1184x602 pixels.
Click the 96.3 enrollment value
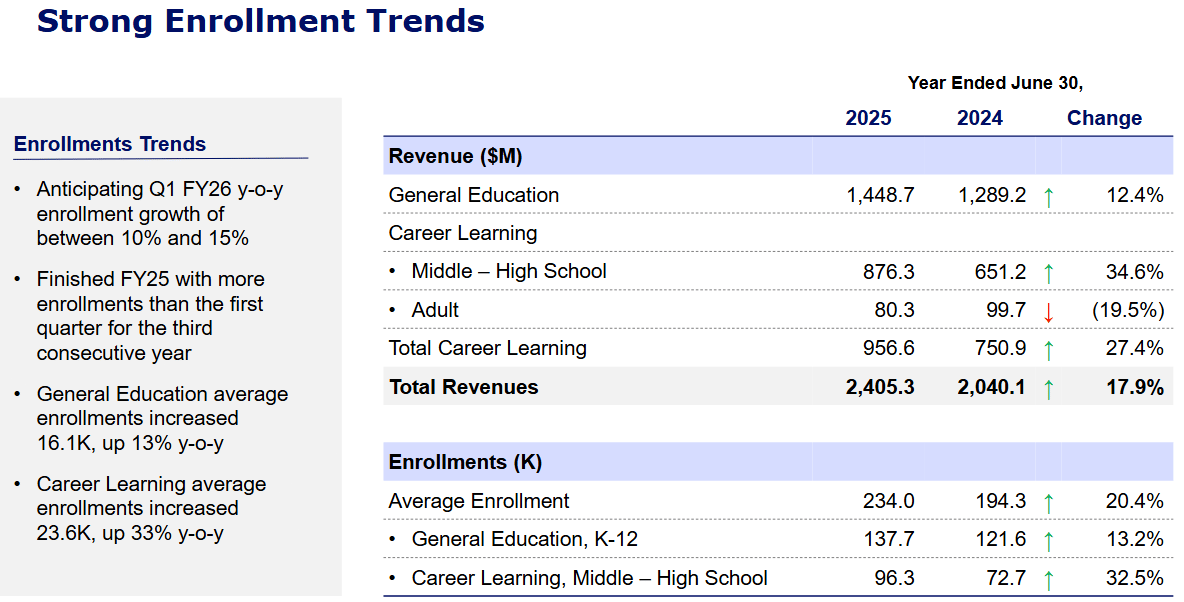[895, 578]
